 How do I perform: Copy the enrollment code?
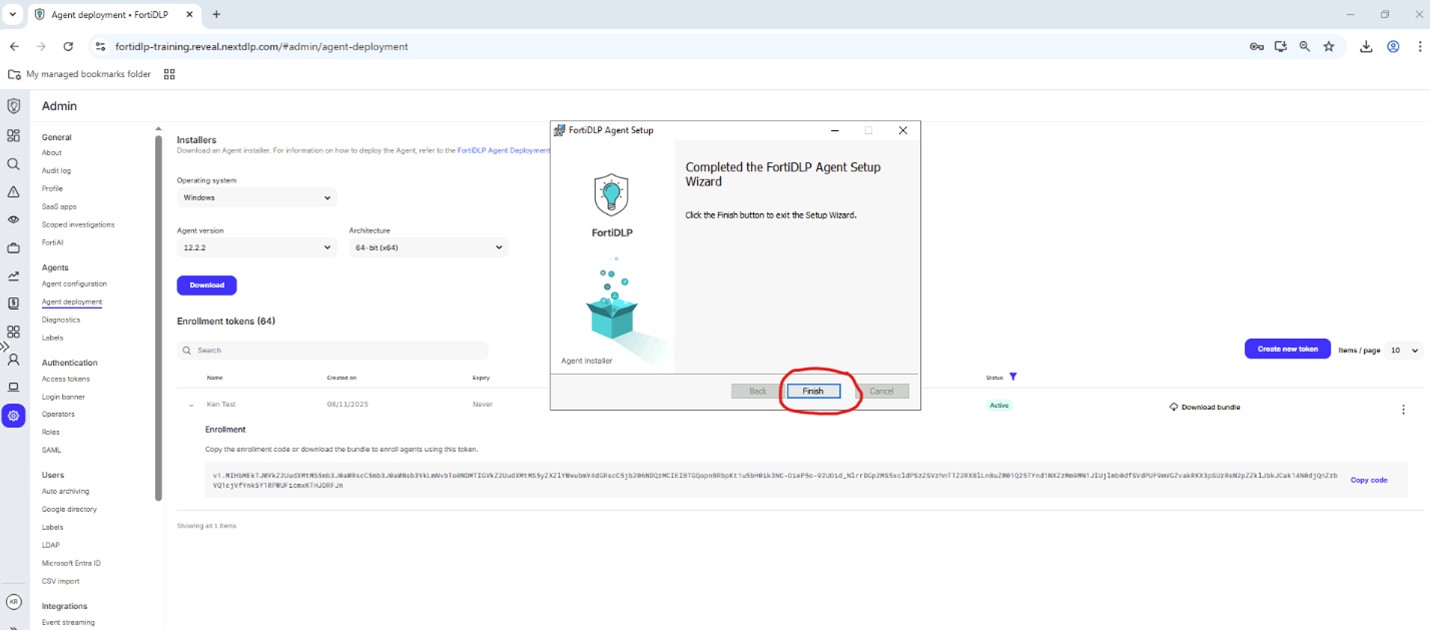pos(1369,480)
